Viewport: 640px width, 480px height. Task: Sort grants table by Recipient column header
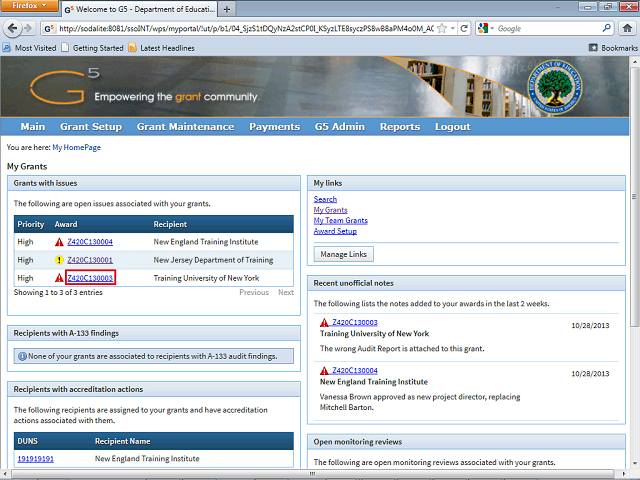[170, 224]
